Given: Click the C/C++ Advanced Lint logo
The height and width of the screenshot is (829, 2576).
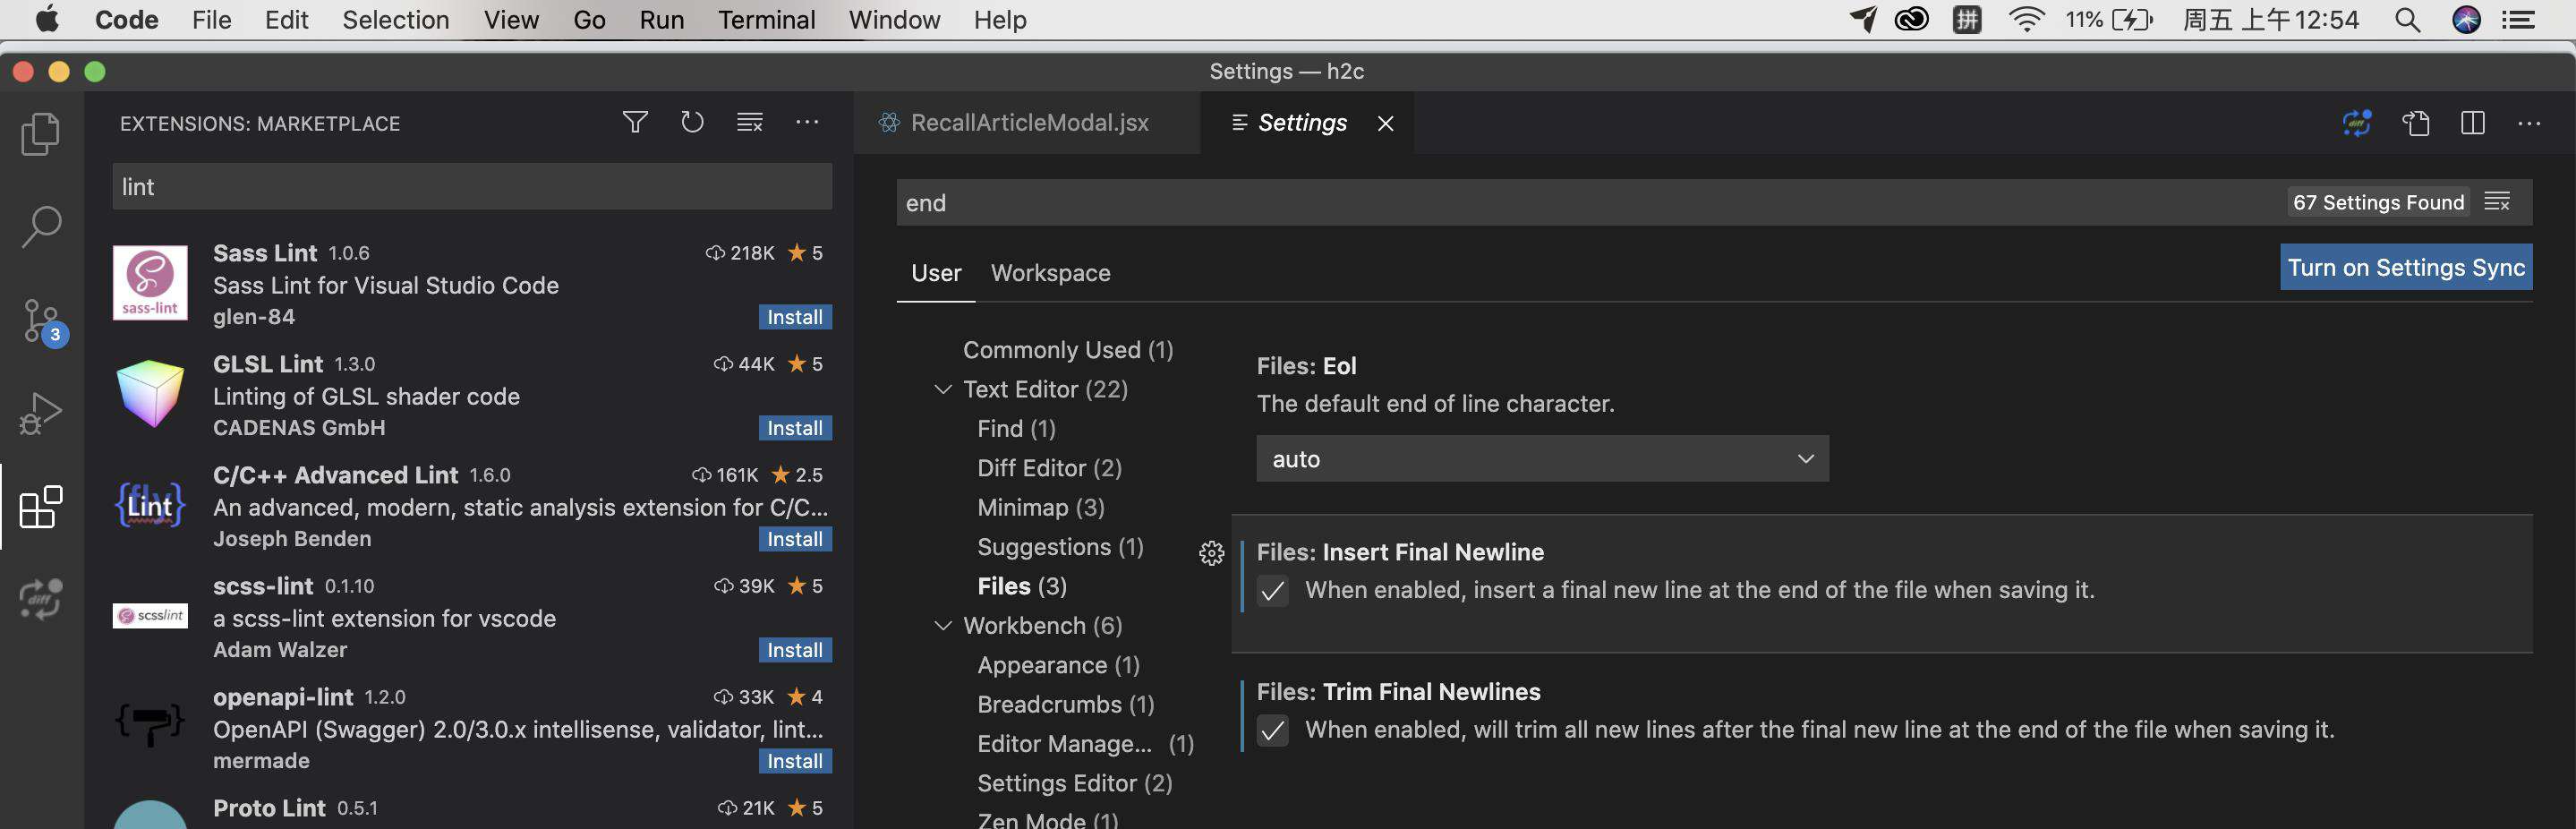Looking at the screenshot, I should tap(150, 505).
